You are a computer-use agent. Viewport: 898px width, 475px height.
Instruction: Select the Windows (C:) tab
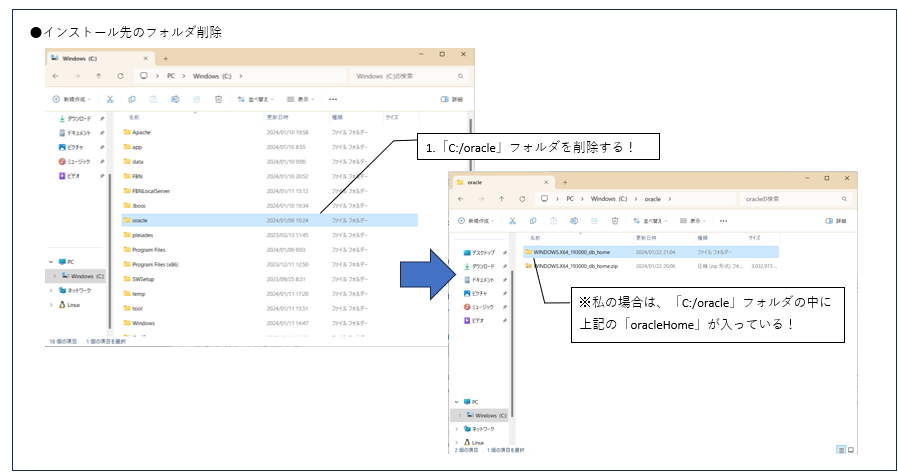[x=99, y=58]
